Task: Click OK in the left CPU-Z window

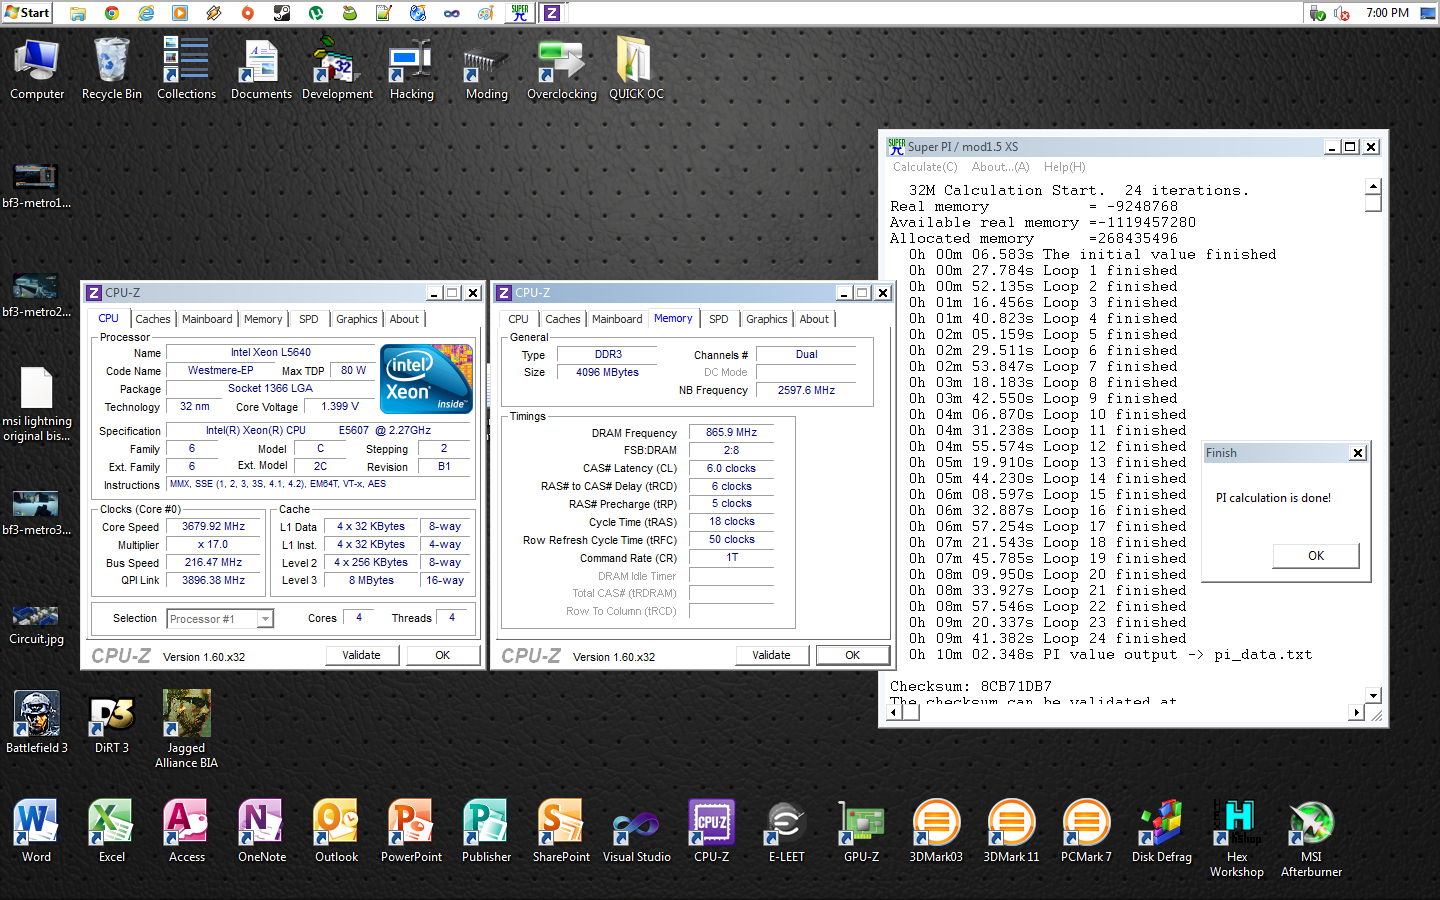Action: [442, 655]
